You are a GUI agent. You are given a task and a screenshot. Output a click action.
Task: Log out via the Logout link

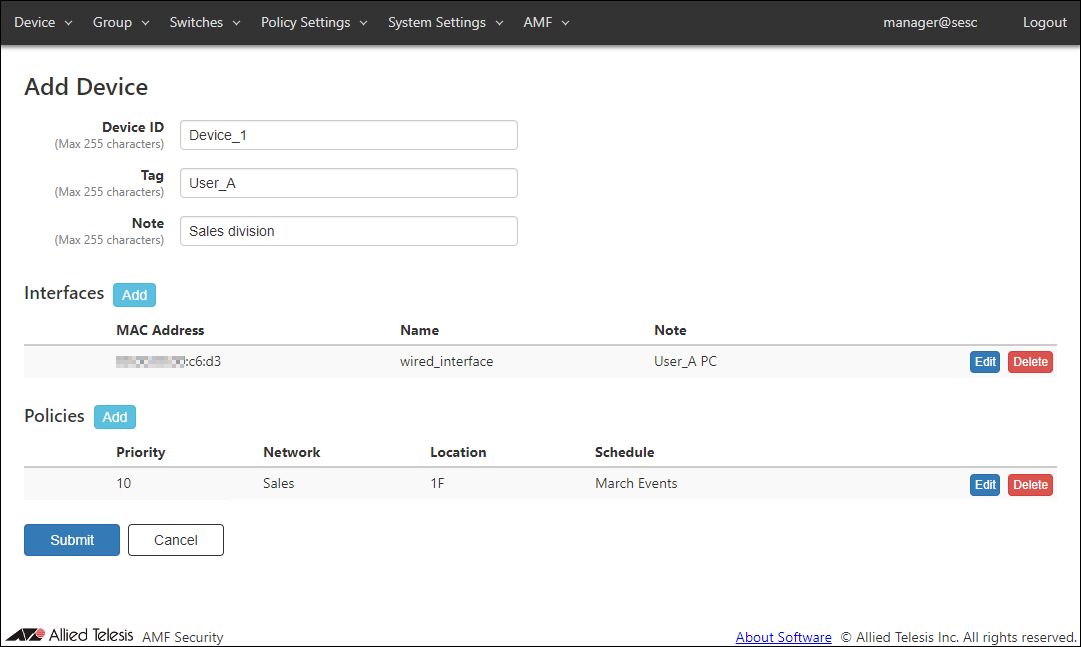[1044, 22]
